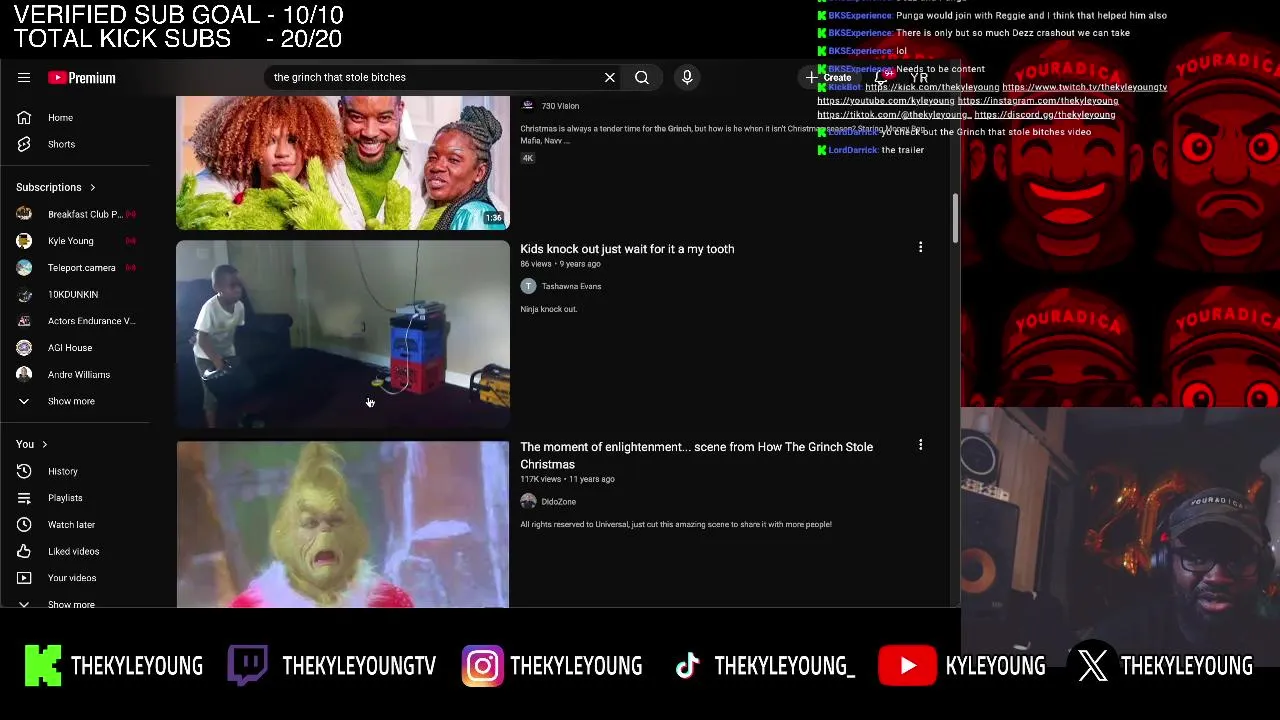Click the Tashawna Evans channel avatar

pyautogui.click(x=528, y=286)
